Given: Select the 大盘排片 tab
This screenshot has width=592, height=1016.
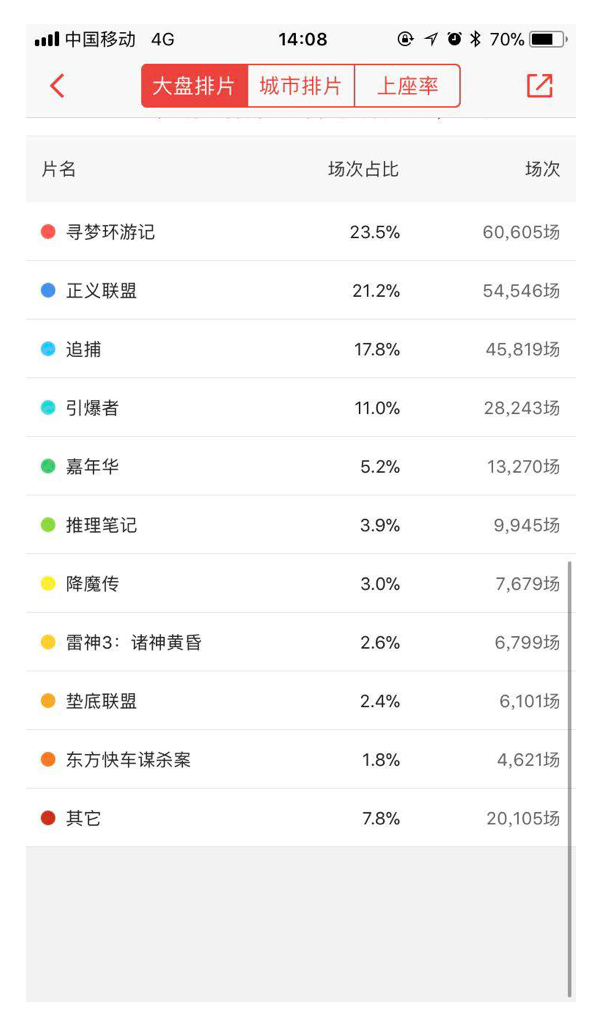Looking at the screenshot, I should tap(194, 86).
